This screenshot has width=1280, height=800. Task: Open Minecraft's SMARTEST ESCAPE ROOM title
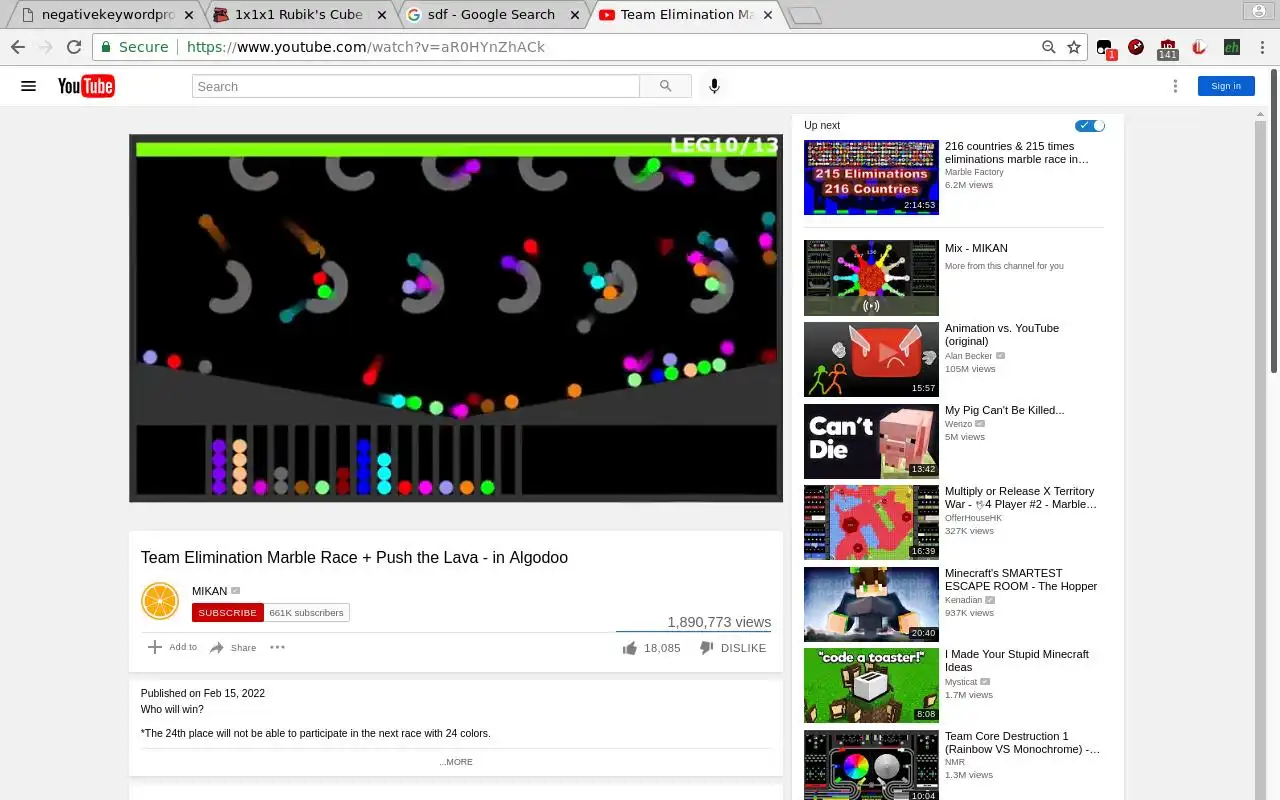tap(1021, 580)
